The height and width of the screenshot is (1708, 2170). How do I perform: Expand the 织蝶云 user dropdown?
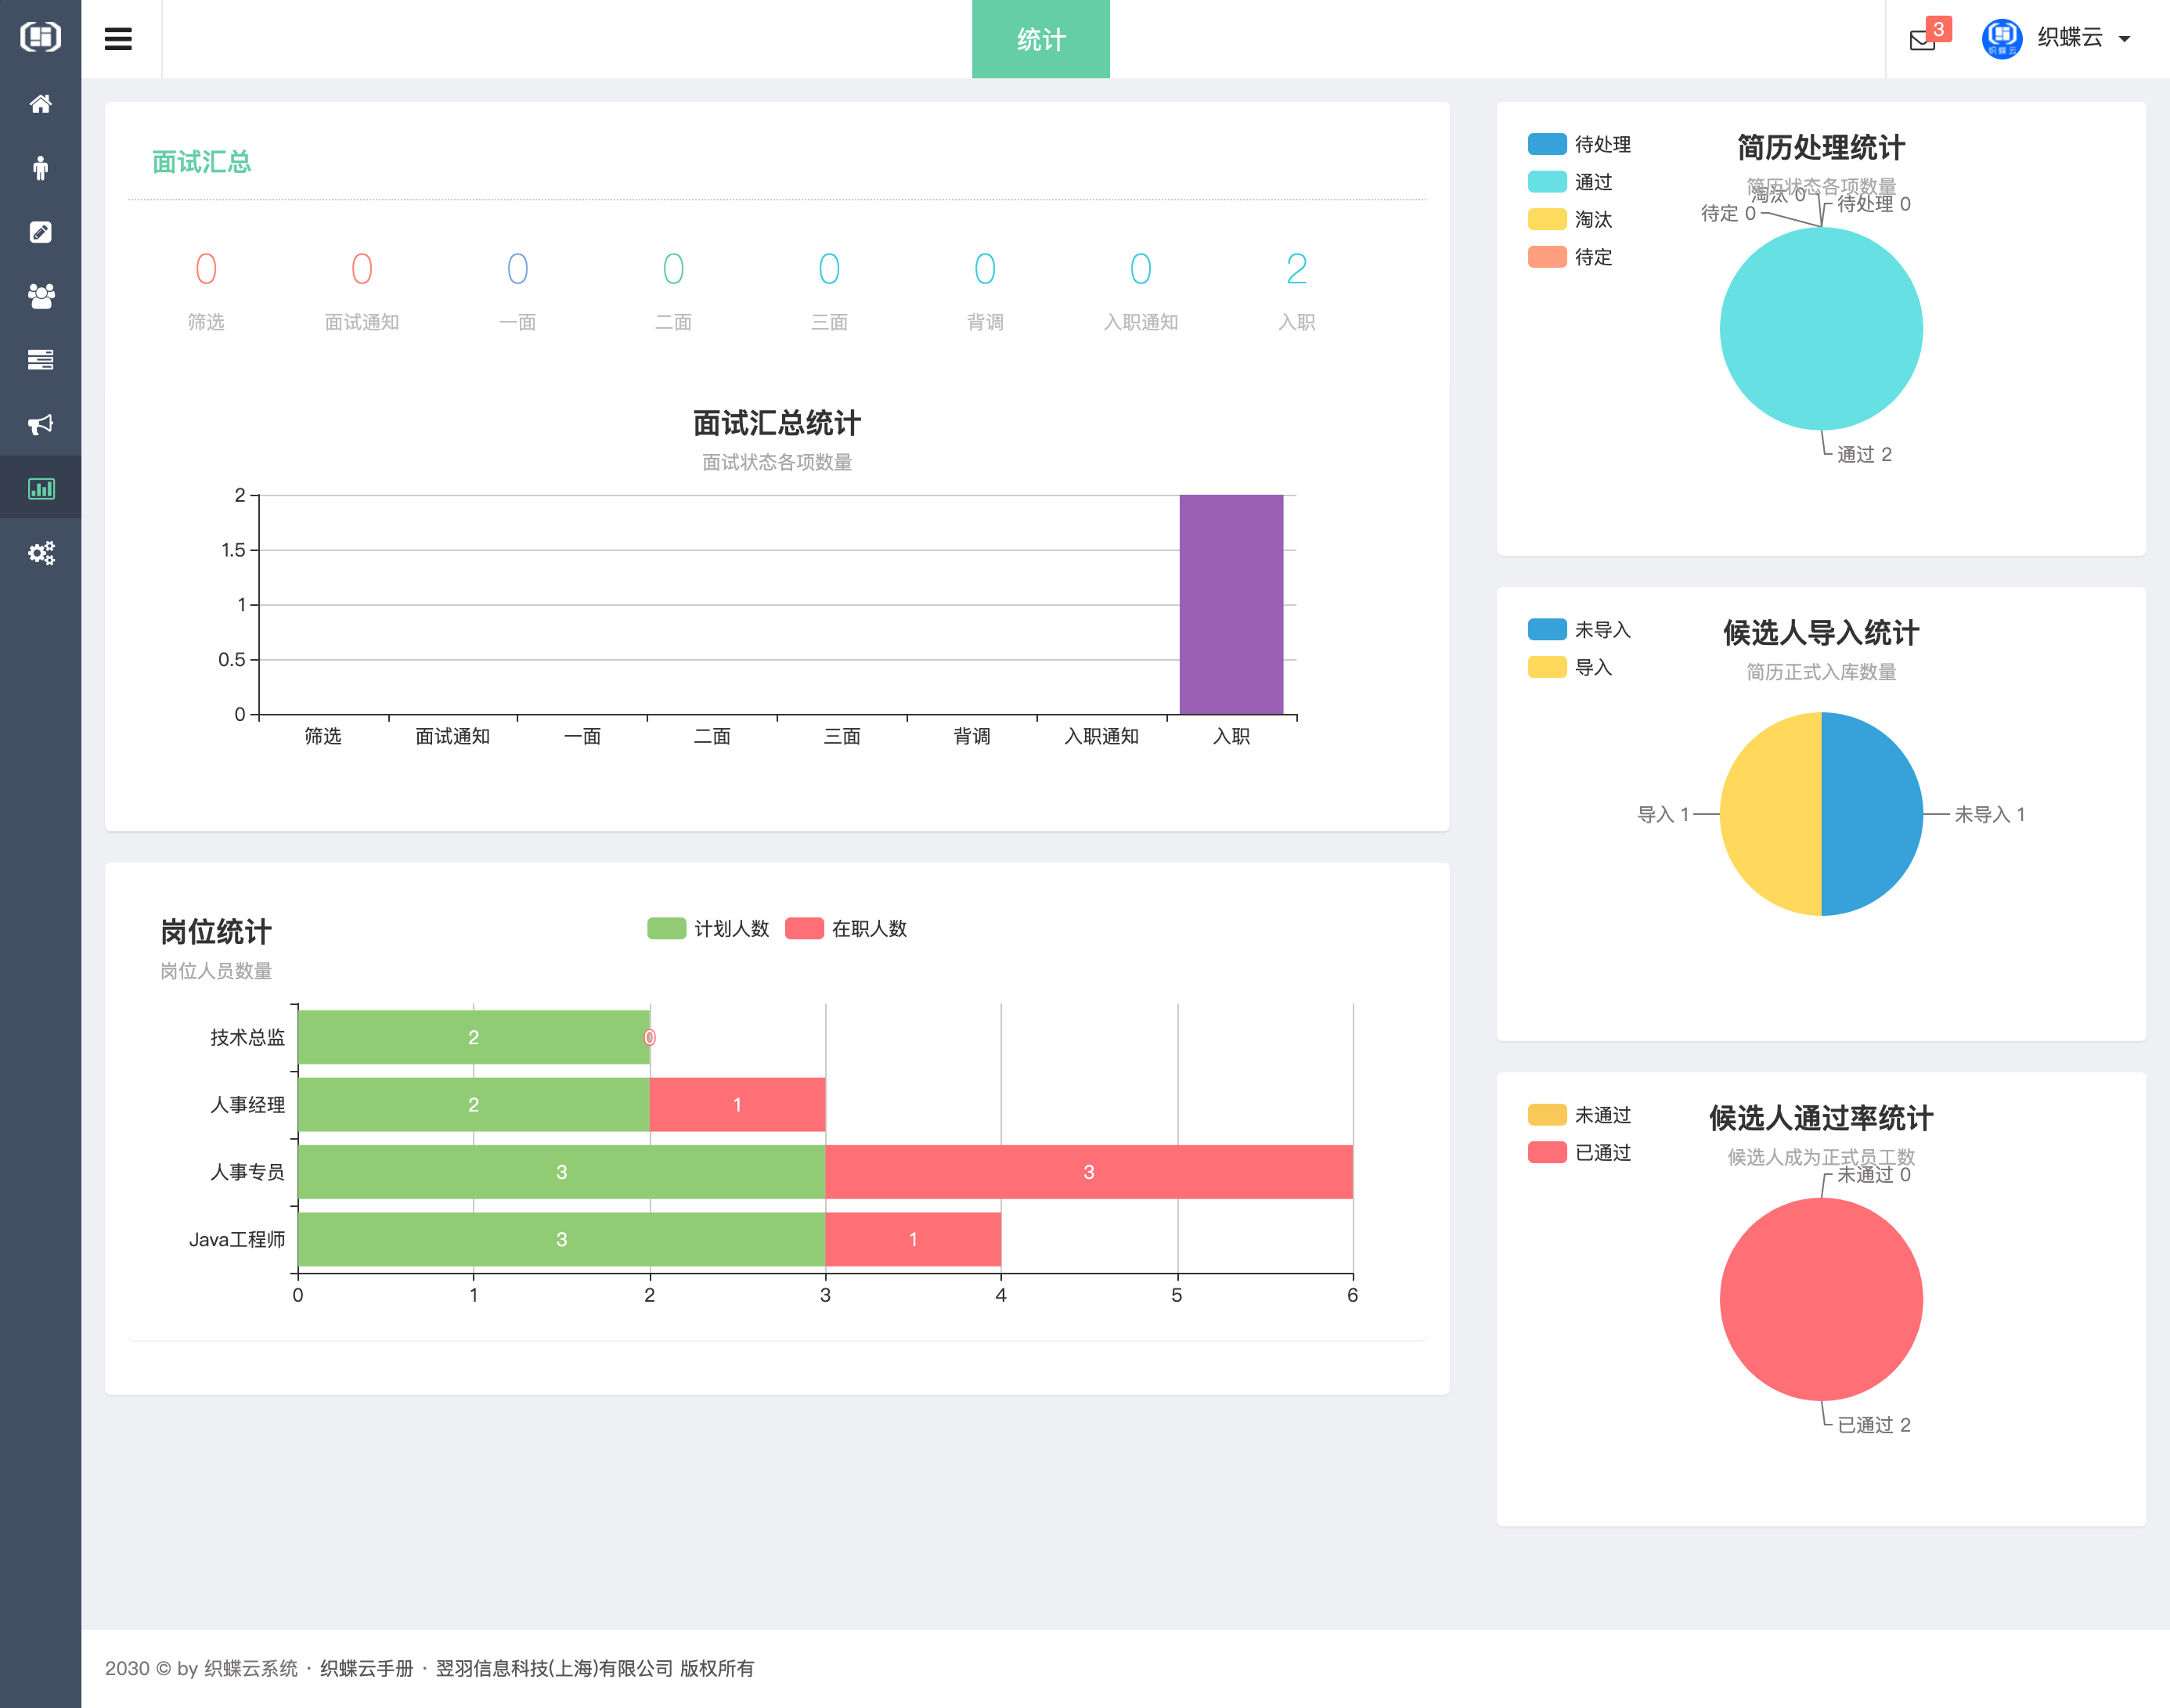2068,38
